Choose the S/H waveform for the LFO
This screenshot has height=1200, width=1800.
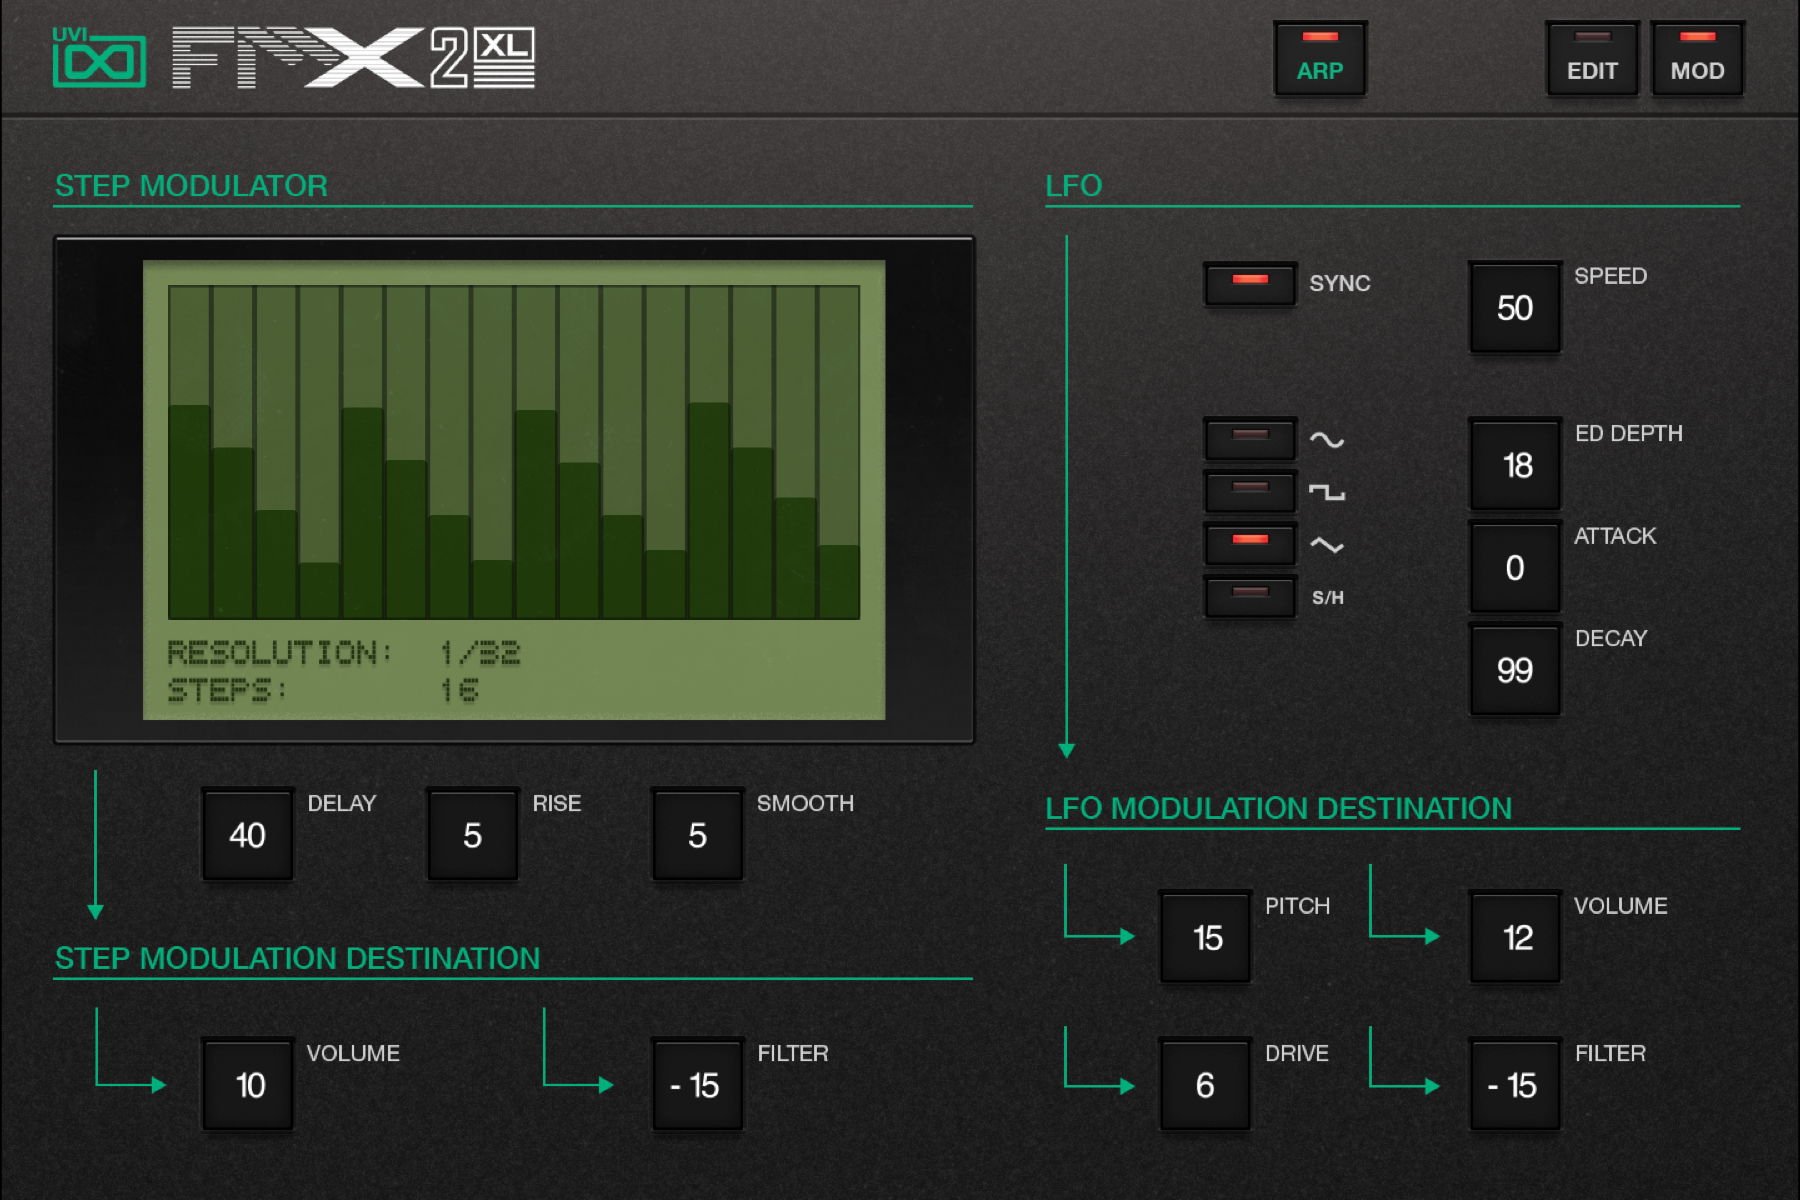point(1249,597)
